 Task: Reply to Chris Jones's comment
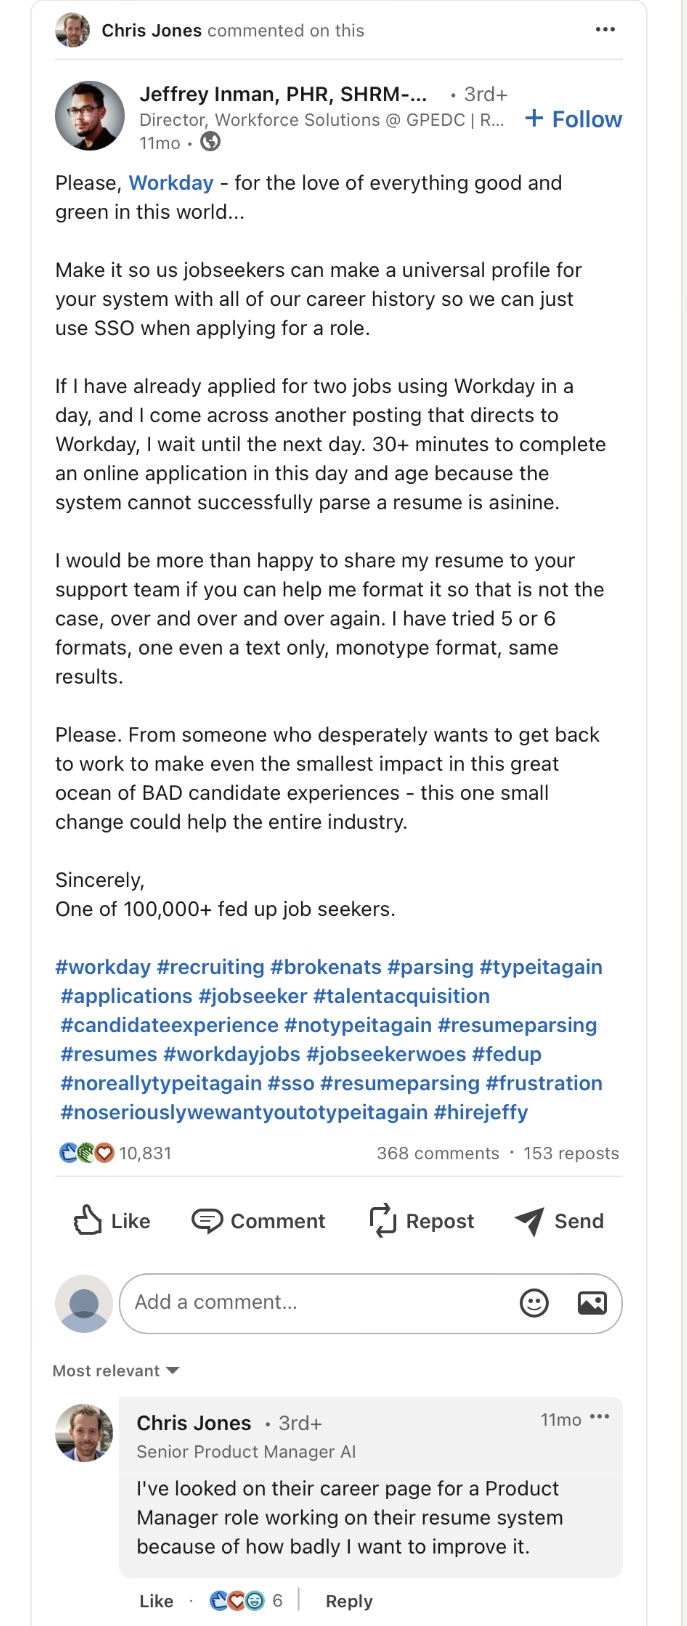tap(349, 1601)
